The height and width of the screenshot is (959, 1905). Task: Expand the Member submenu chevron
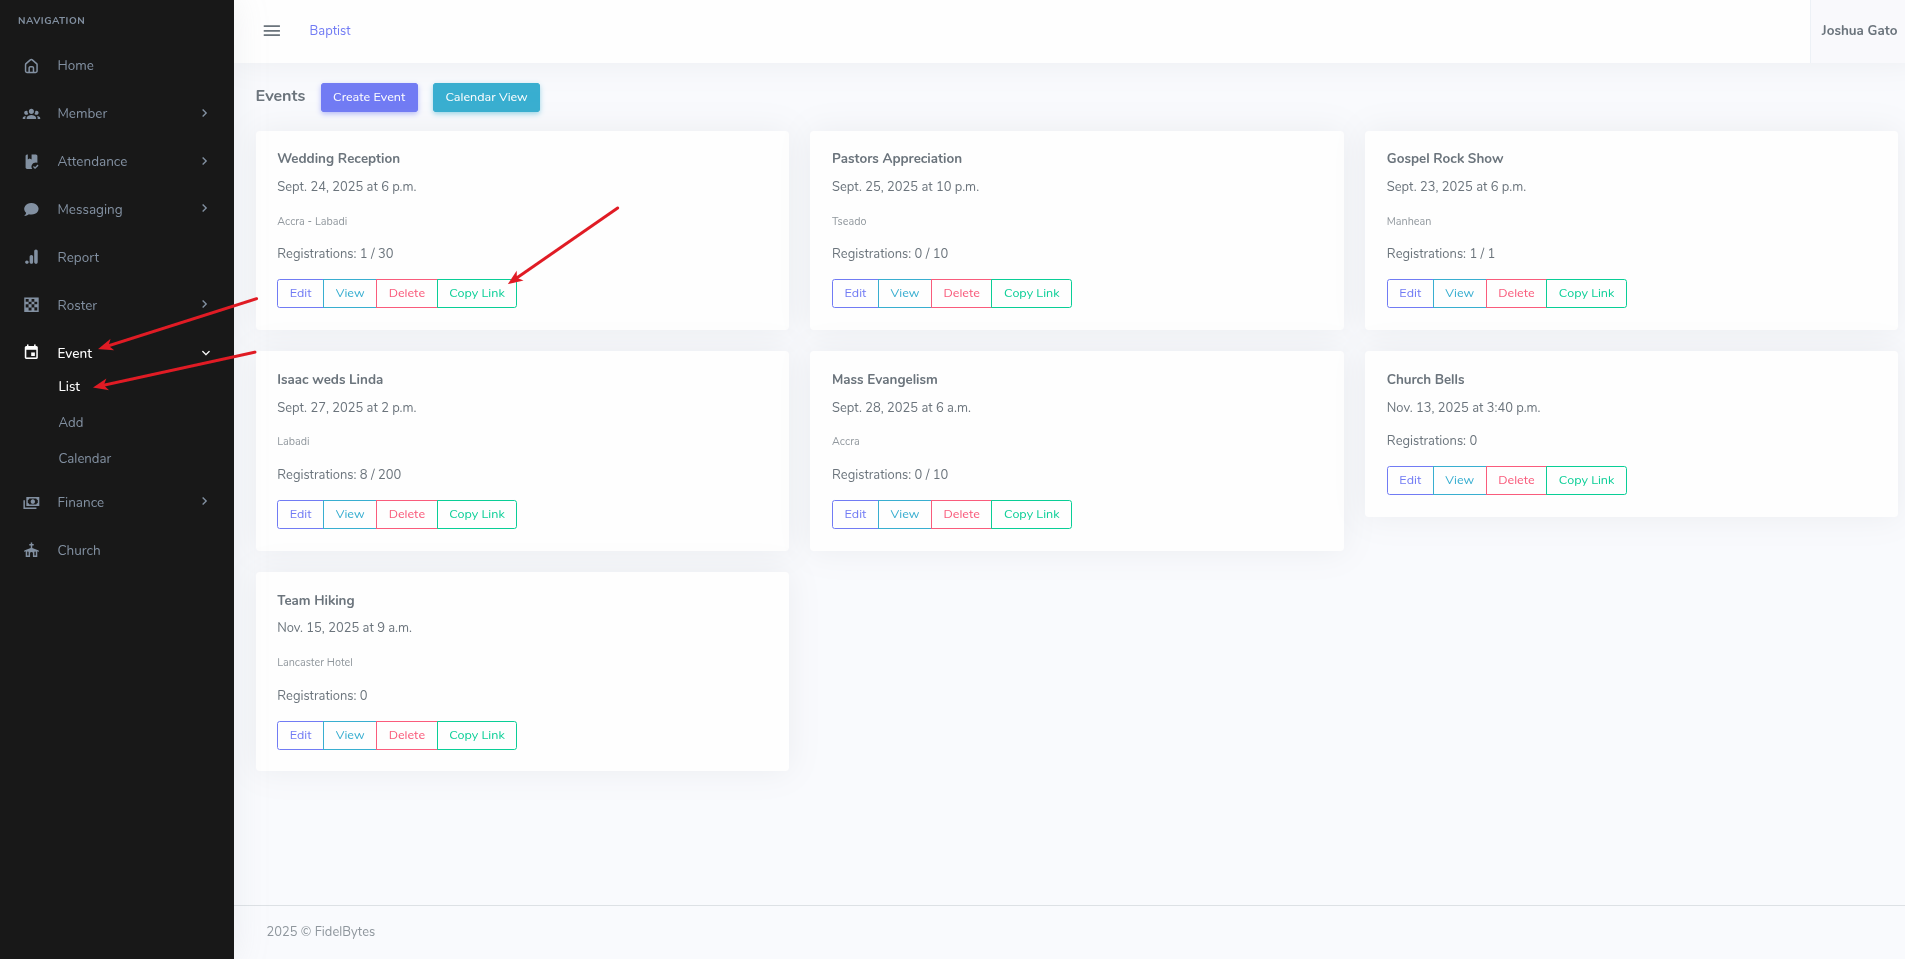point(204,114)
